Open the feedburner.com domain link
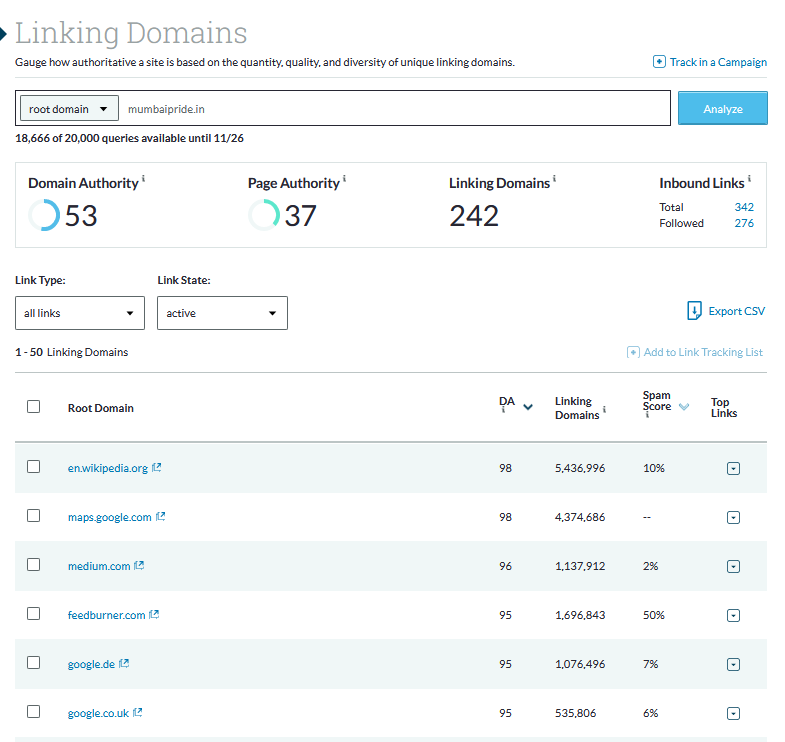 click(x=107, y=615)
